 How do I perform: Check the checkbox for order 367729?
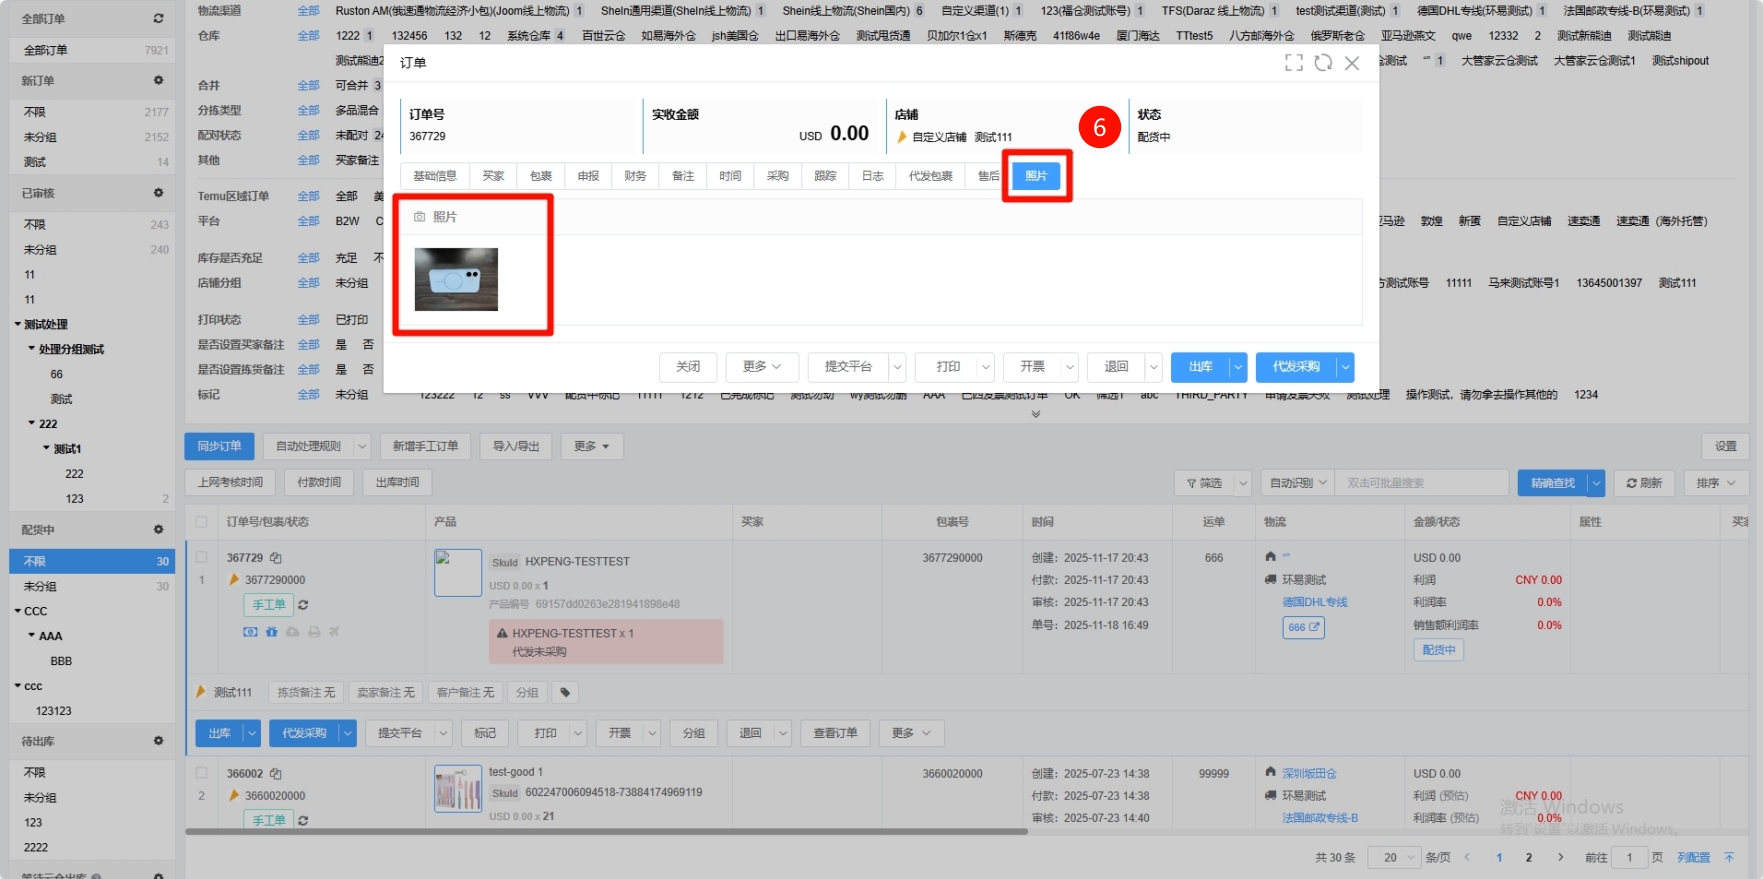pos(202,558)
